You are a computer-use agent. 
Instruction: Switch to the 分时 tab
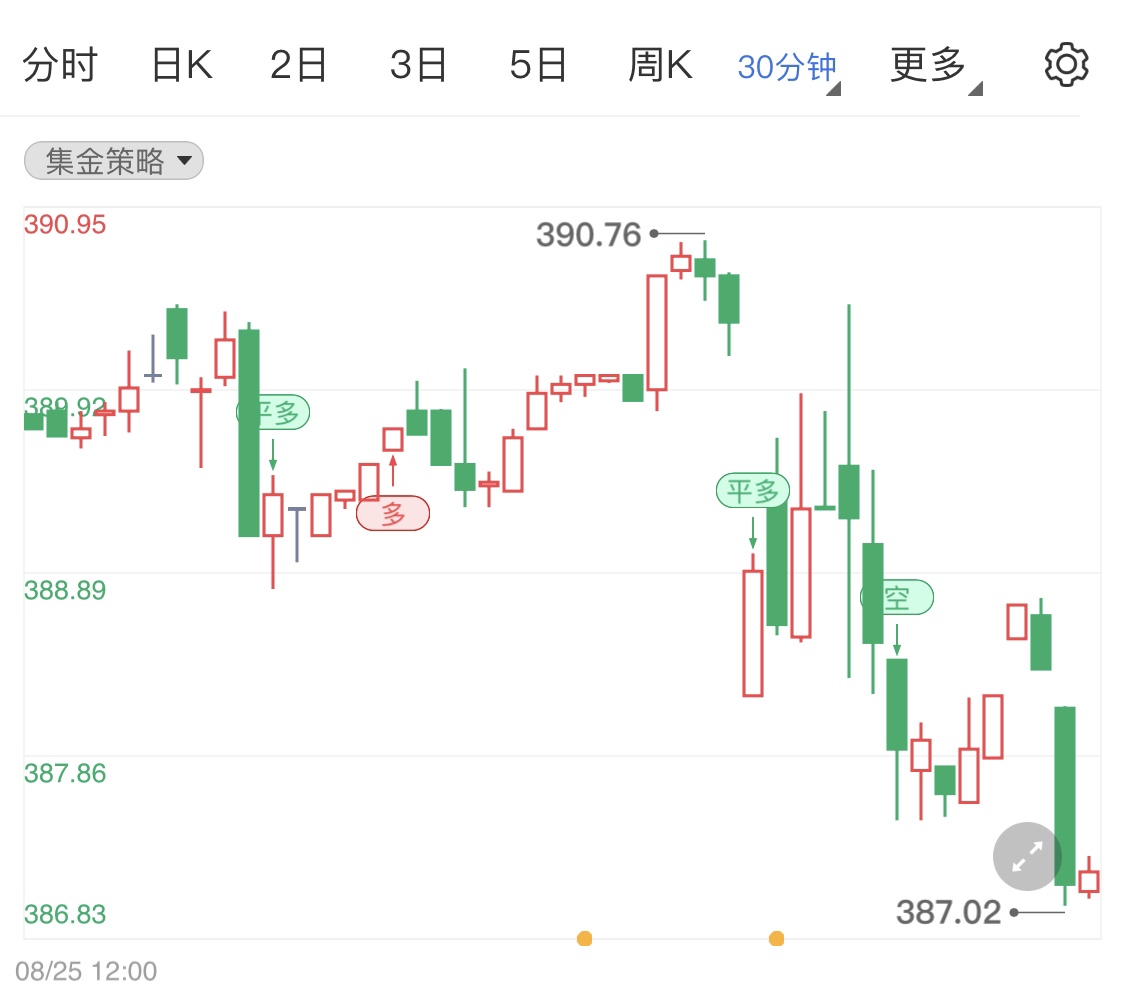[x=60, y=65]
